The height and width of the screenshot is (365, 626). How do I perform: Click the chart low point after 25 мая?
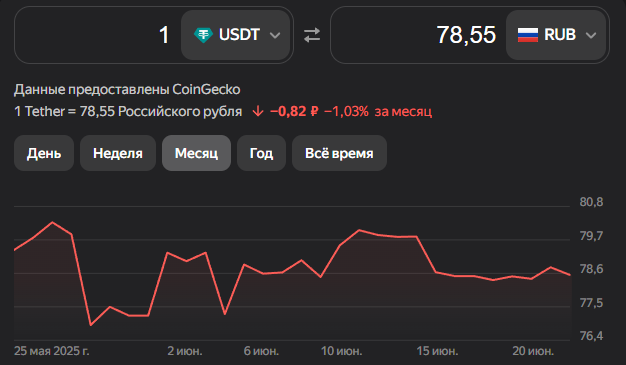(x=91, y=325)
